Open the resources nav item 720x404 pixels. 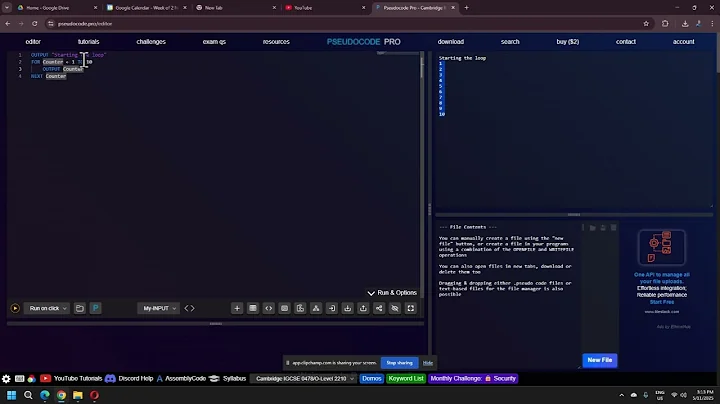(x=276, y=42)
